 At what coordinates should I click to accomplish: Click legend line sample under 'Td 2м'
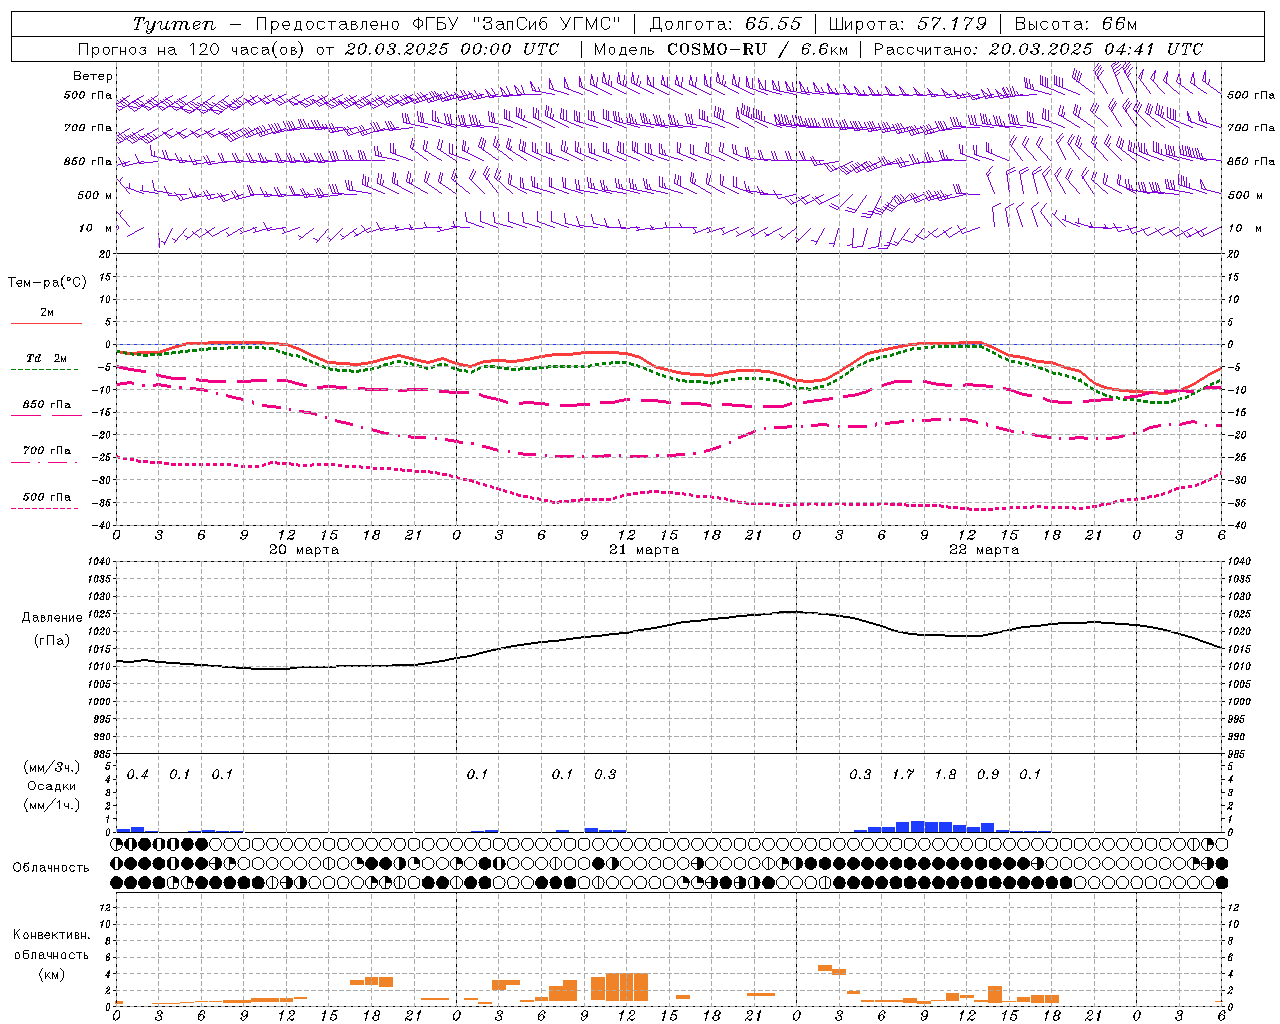45,370
